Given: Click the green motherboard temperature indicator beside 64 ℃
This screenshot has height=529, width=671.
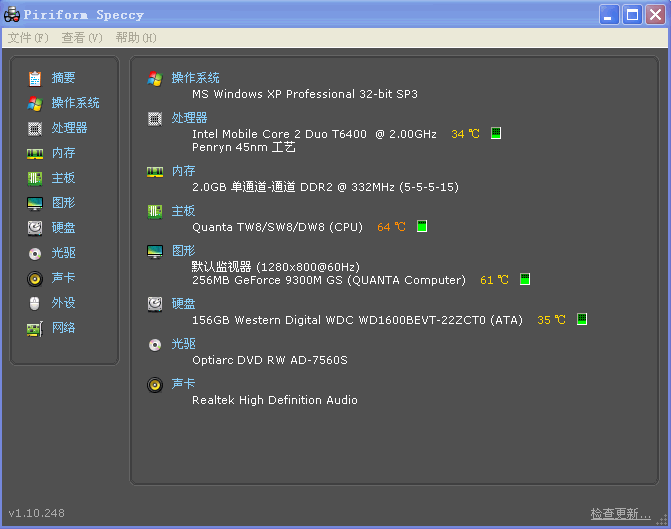Looking at the screenshot, I should point(422,226).
